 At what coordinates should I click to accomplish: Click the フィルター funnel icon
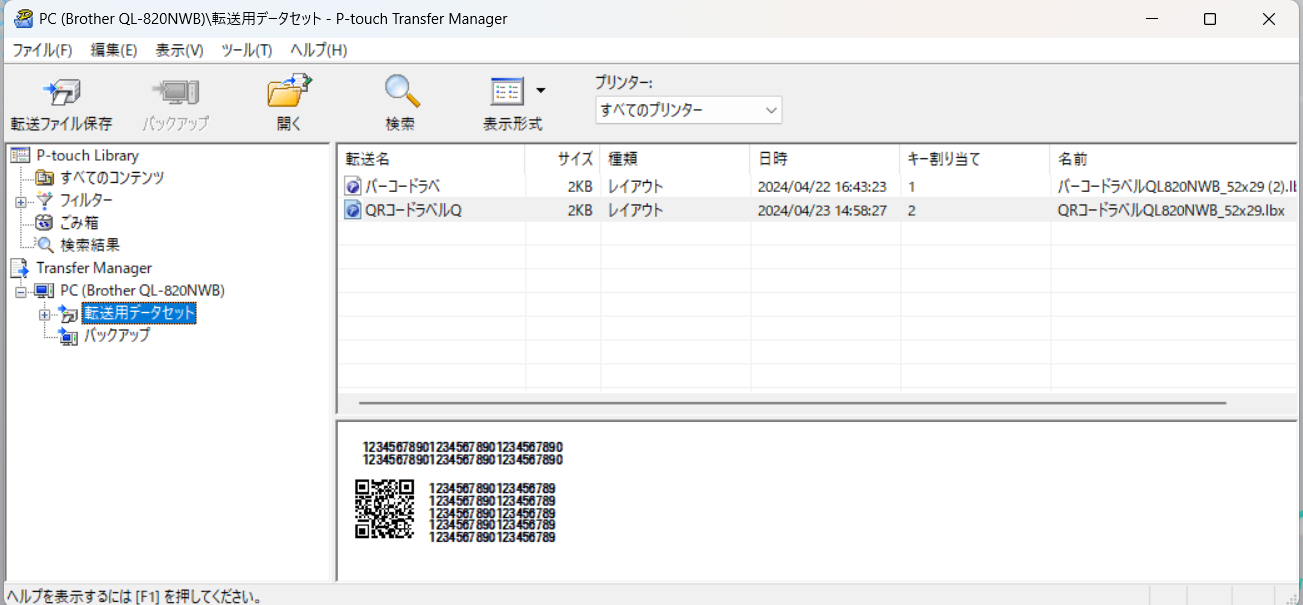coord(44,200)
